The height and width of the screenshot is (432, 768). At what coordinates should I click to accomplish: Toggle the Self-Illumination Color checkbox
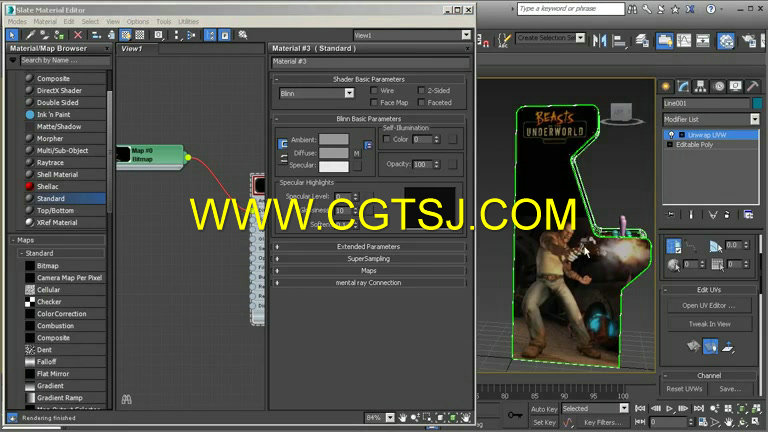(387, 139)
